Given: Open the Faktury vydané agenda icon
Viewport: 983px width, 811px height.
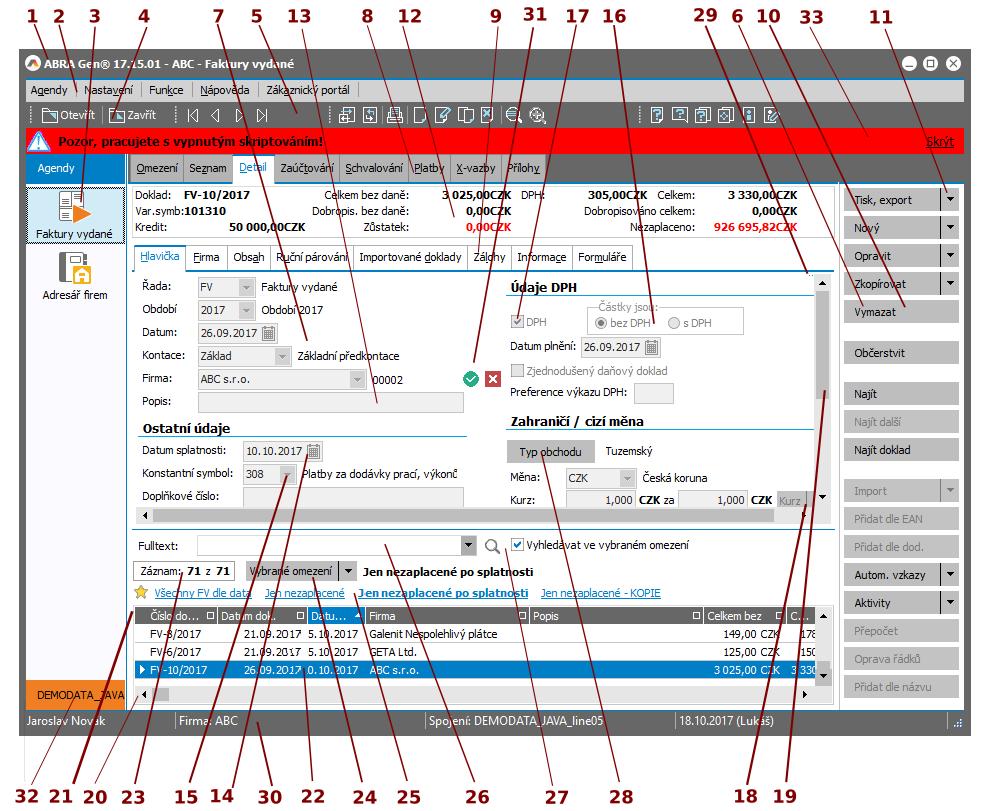Looking at the screenshot, I should (75, 216).
